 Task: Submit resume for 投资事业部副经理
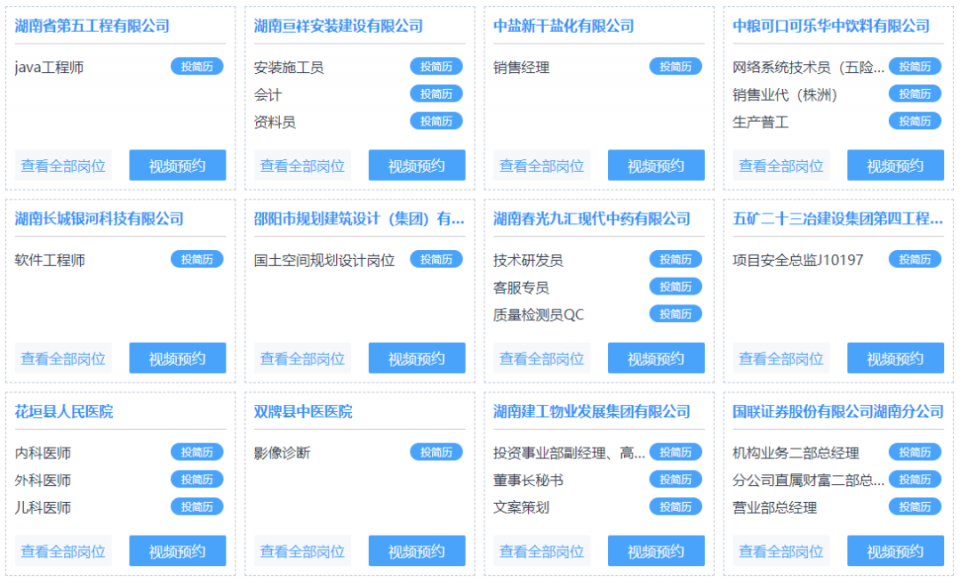click(676, 452)
